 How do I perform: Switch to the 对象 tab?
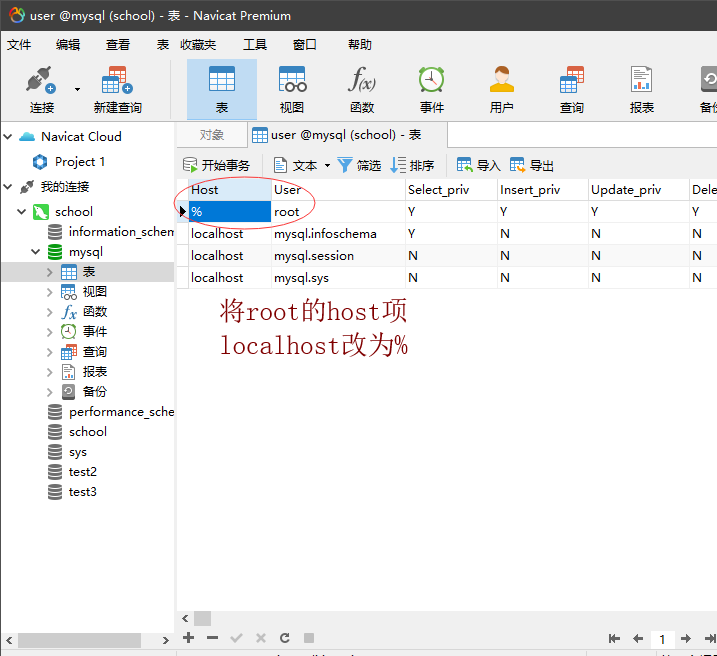pos(212,135)
